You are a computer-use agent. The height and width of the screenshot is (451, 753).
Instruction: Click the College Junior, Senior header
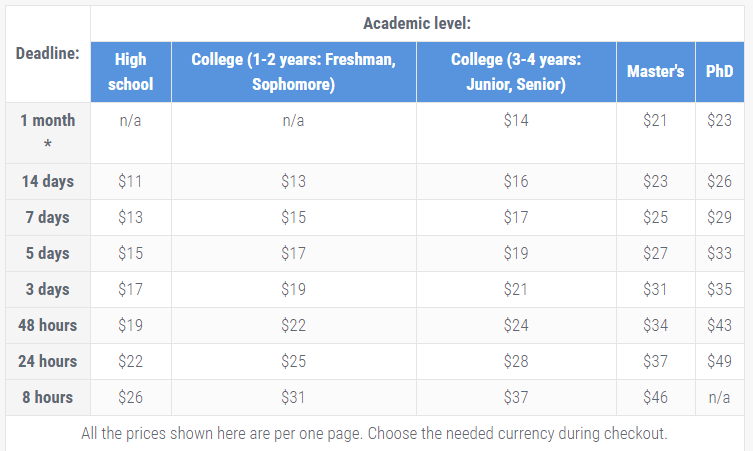[x=516, y=72]
